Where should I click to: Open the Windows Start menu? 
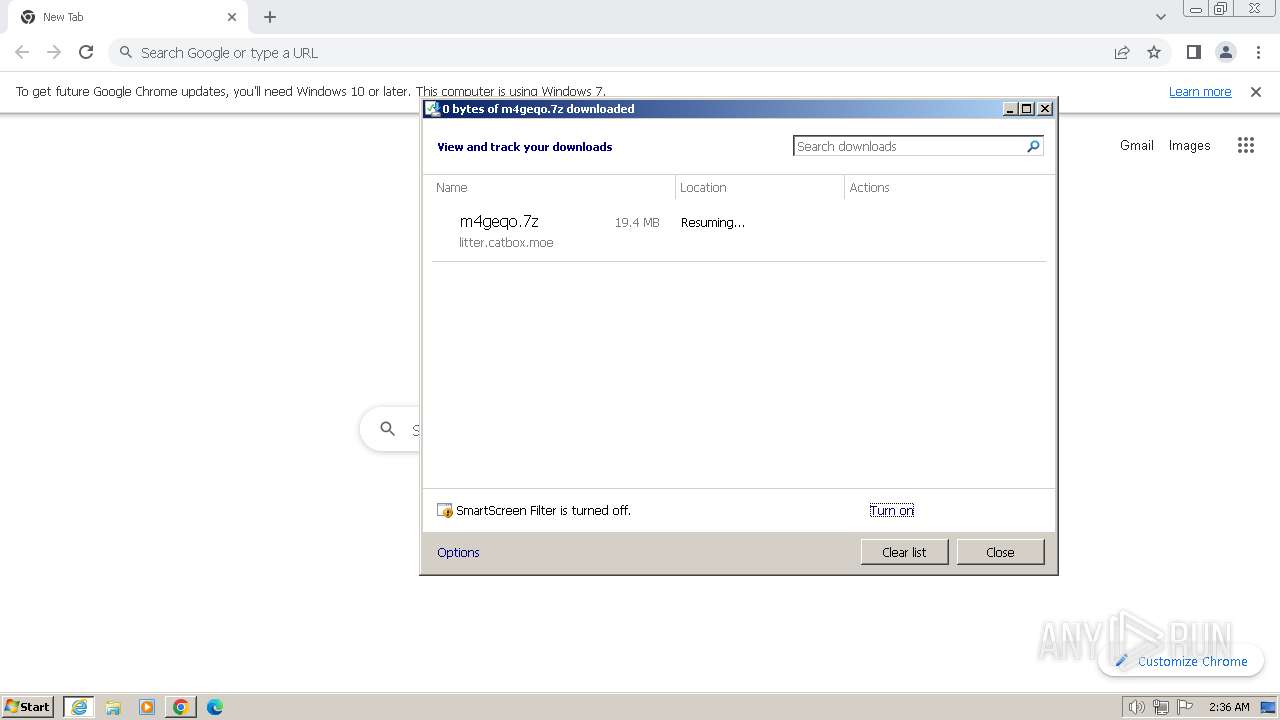point(28,706)
